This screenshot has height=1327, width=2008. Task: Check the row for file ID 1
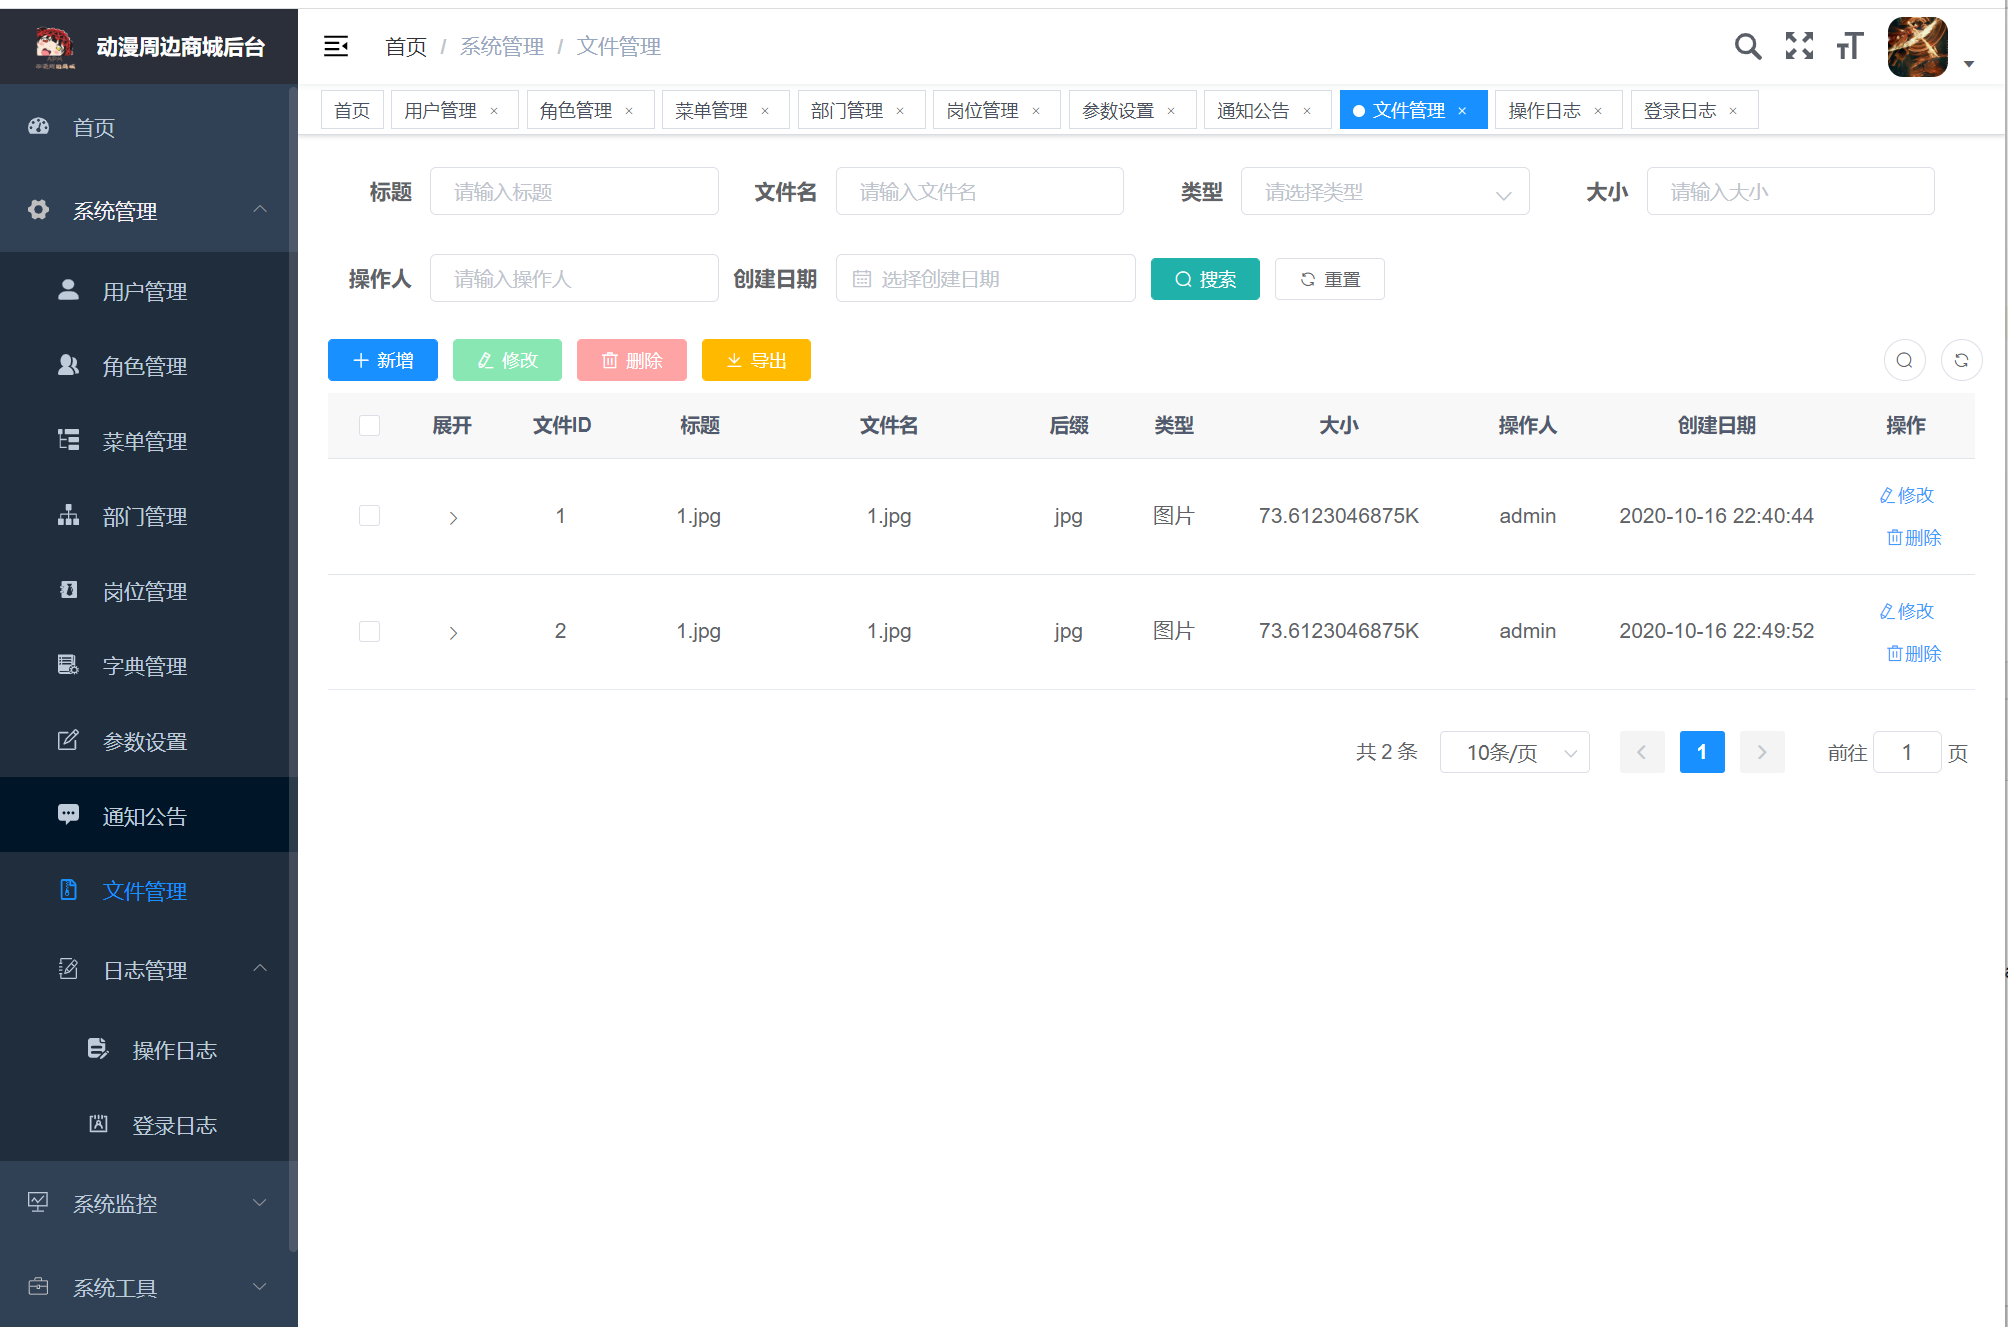pos(369,516)
